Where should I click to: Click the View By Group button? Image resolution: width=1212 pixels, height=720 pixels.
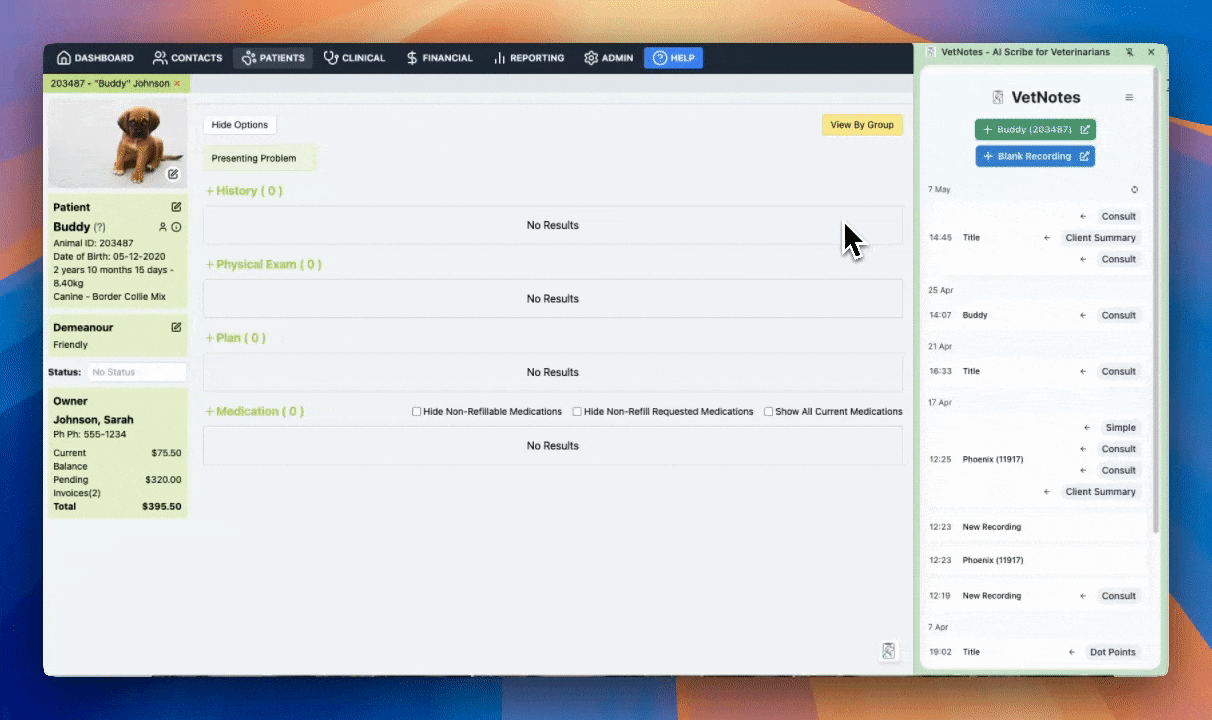click(x=861, y=125)
